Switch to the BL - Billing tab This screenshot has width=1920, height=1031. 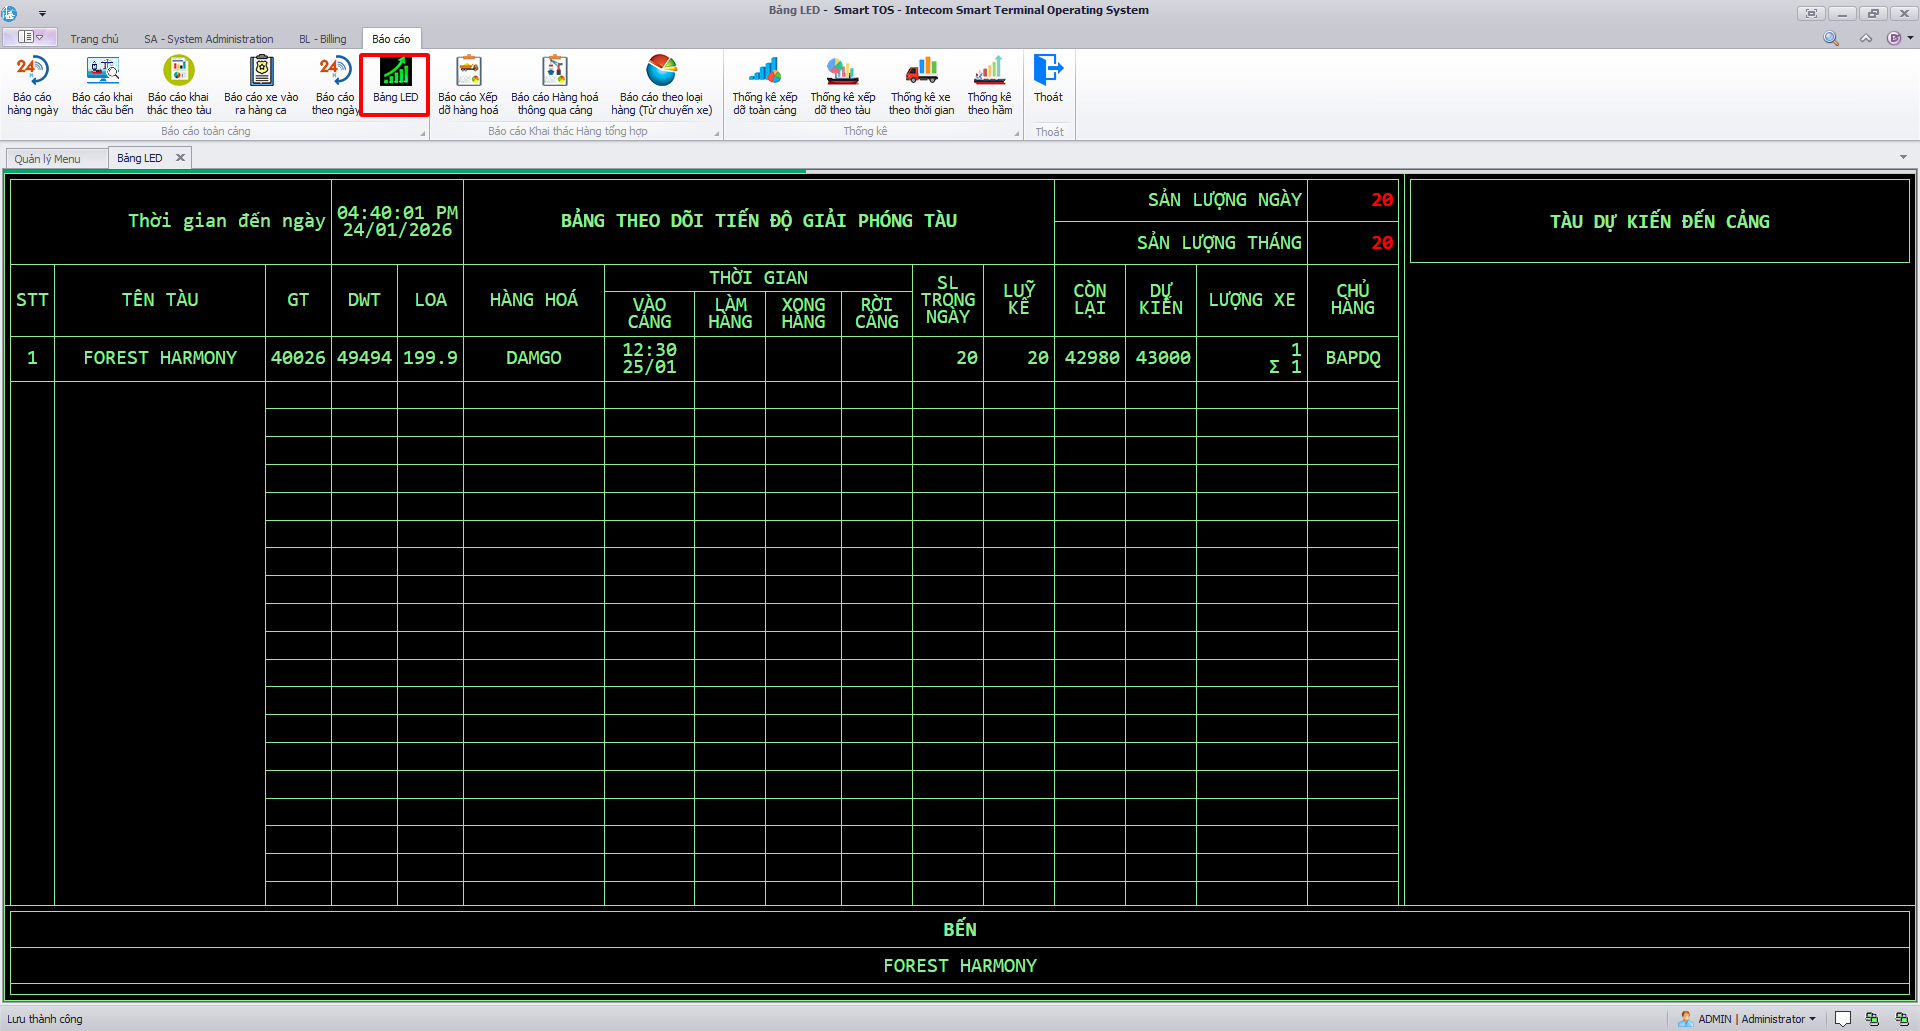coord(322,39)
